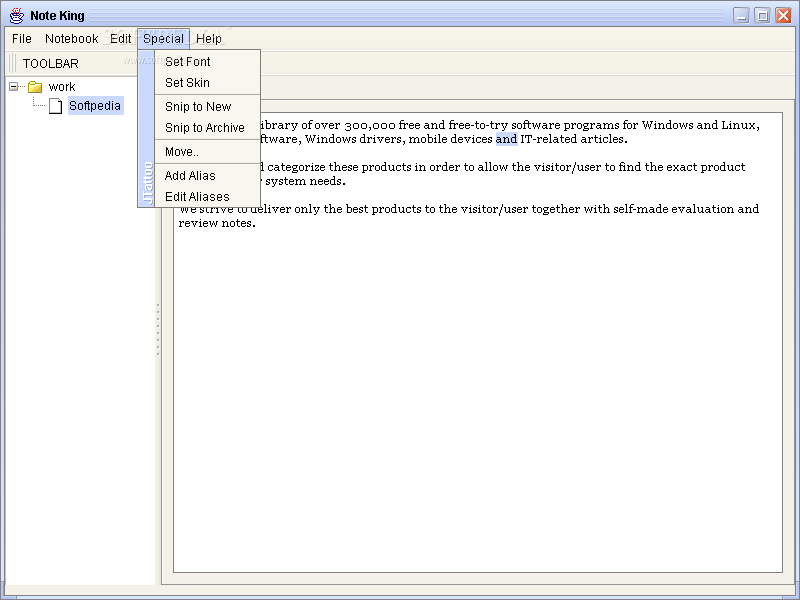Click the TOOLBAR label
This screenshot has height=600, width=800.
pyautogui.click(x=51, y=64)
